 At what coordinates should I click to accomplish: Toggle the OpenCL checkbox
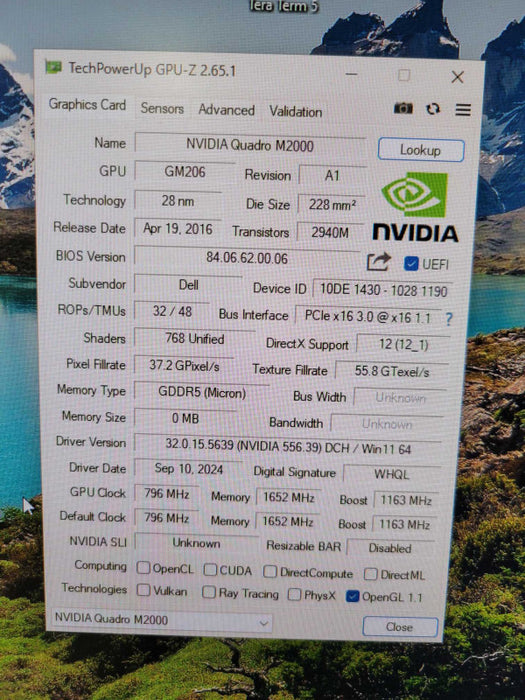(143, 567)
